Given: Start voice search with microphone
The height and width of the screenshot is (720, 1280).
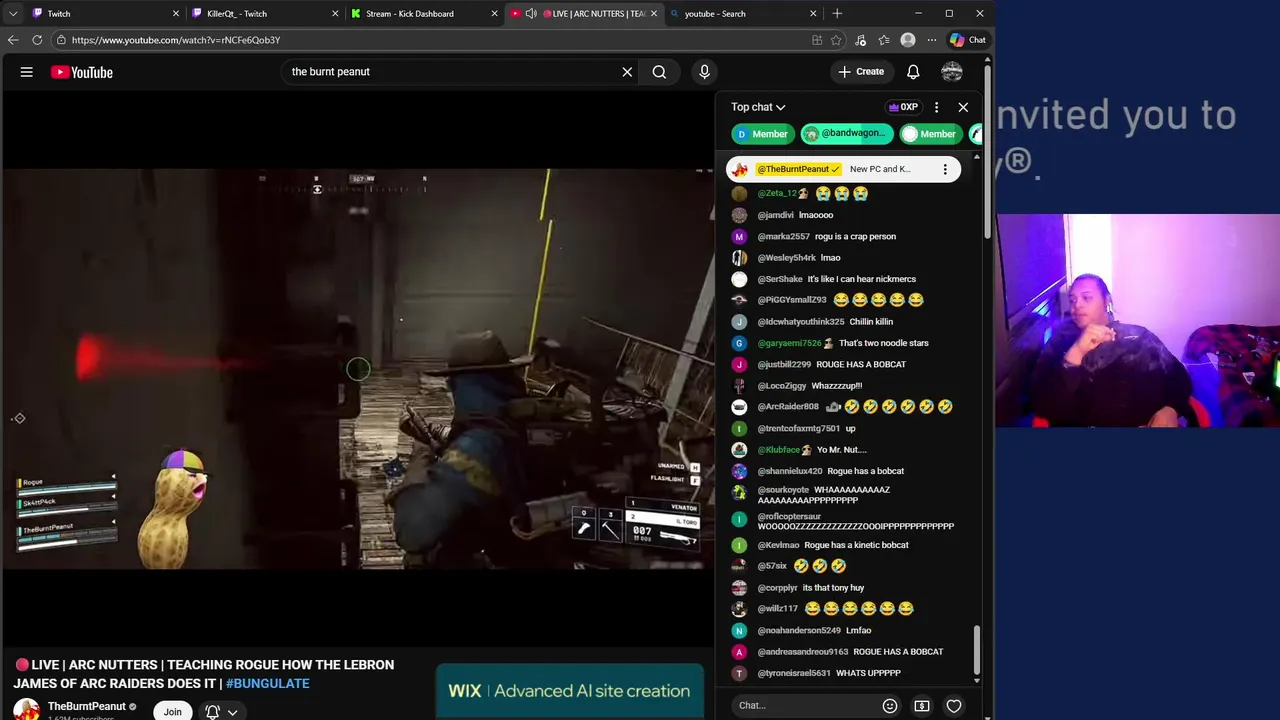Looking at the screenshot, I should (704, 72).
